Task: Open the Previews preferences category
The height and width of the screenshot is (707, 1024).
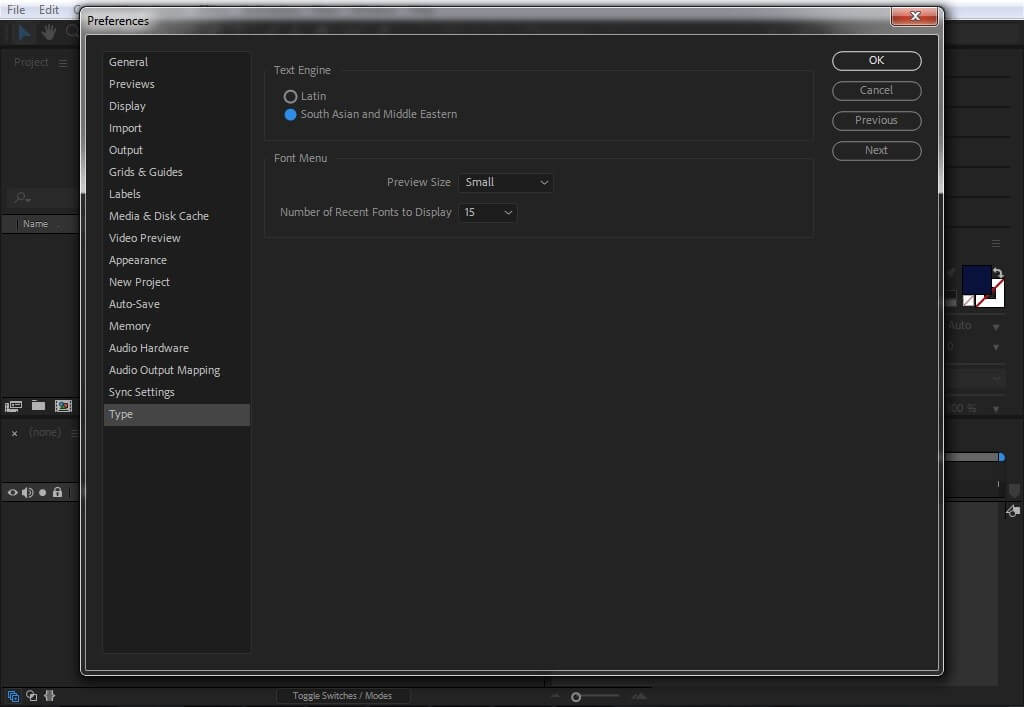Action: coord(176,84)
